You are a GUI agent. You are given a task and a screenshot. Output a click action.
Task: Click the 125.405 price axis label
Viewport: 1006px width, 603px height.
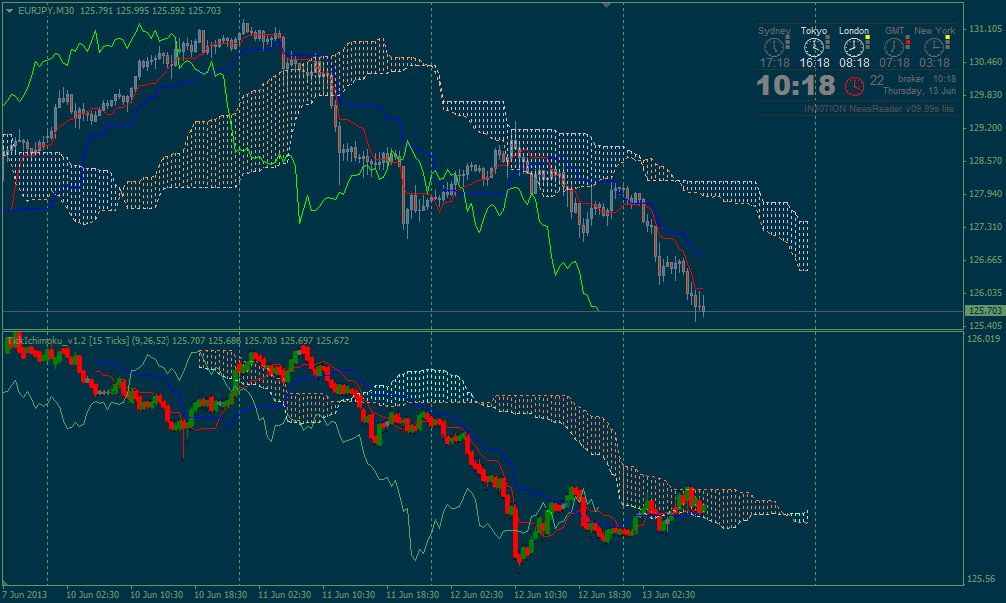(x=985, y=325)
